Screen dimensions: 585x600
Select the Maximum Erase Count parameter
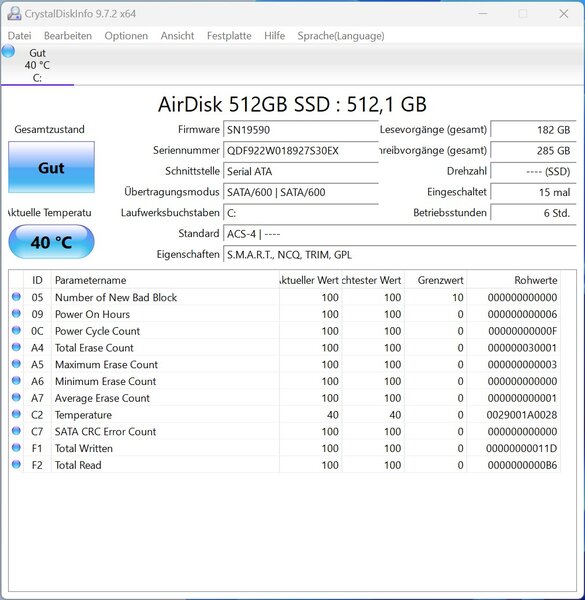(x=106, y=364)
